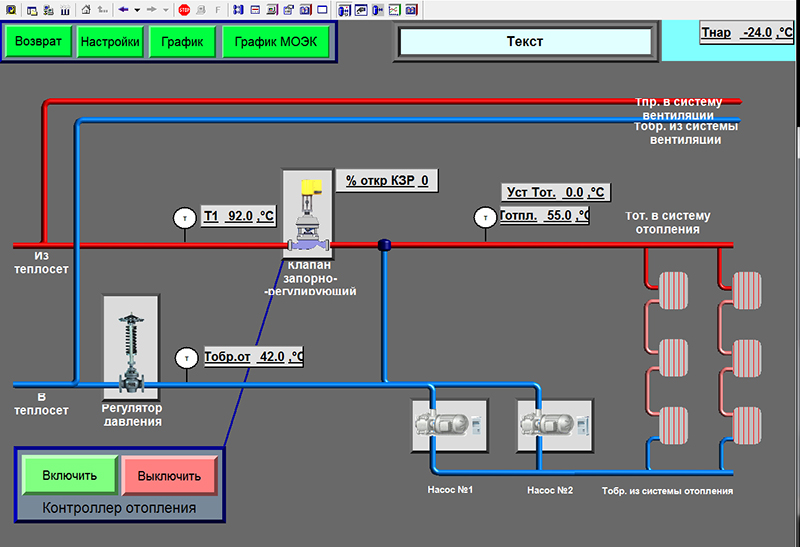
Task: Click the Возврат button
Action: (38, 42)
